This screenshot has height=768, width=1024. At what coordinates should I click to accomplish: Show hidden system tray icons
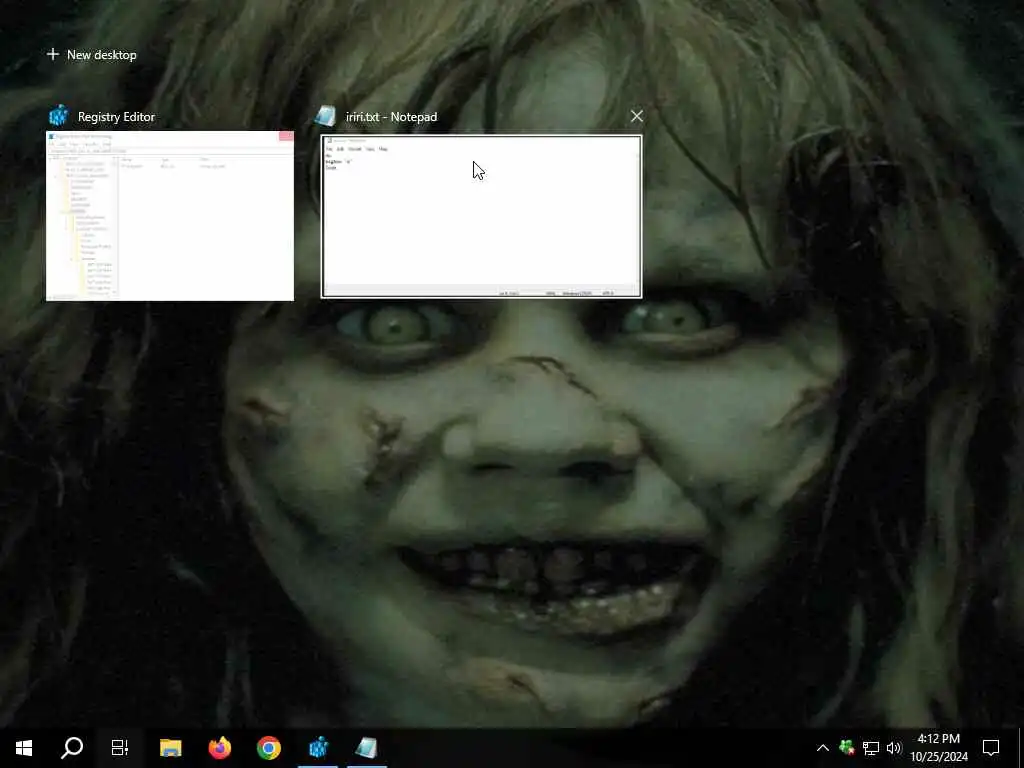pyautogui.click(x=823, y=748)
